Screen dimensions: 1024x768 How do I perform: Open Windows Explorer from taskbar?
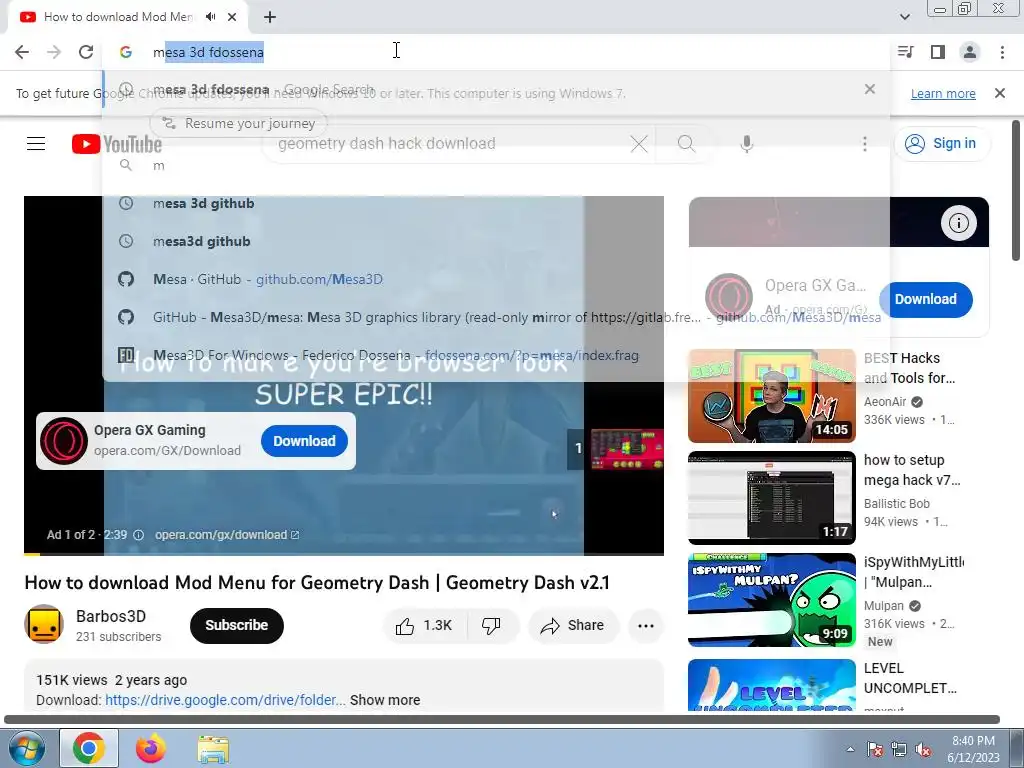click(213, 748)
